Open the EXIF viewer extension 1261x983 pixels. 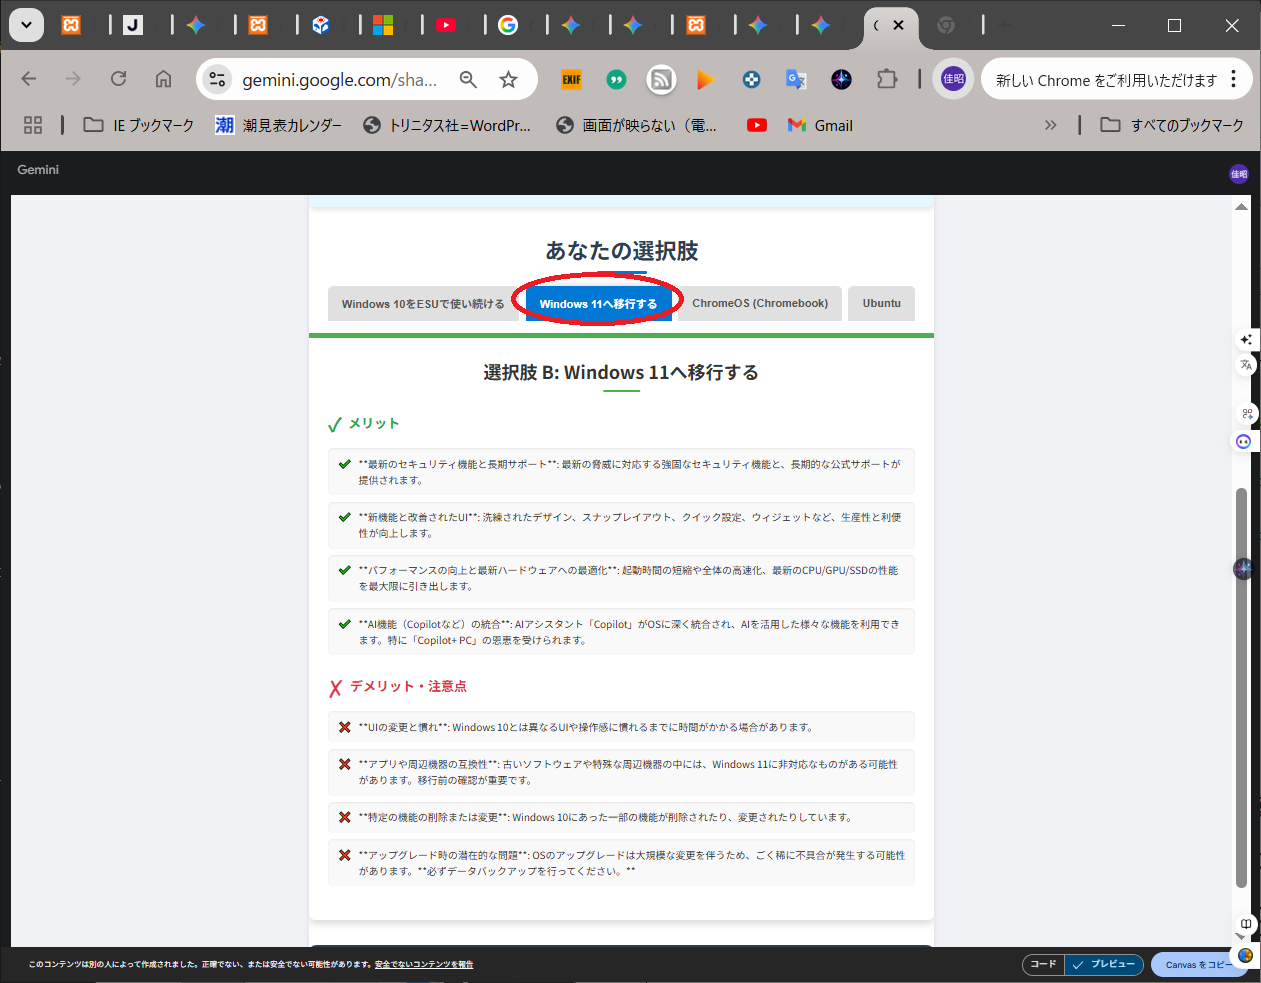pyautogui.click(x=571, y=79)
